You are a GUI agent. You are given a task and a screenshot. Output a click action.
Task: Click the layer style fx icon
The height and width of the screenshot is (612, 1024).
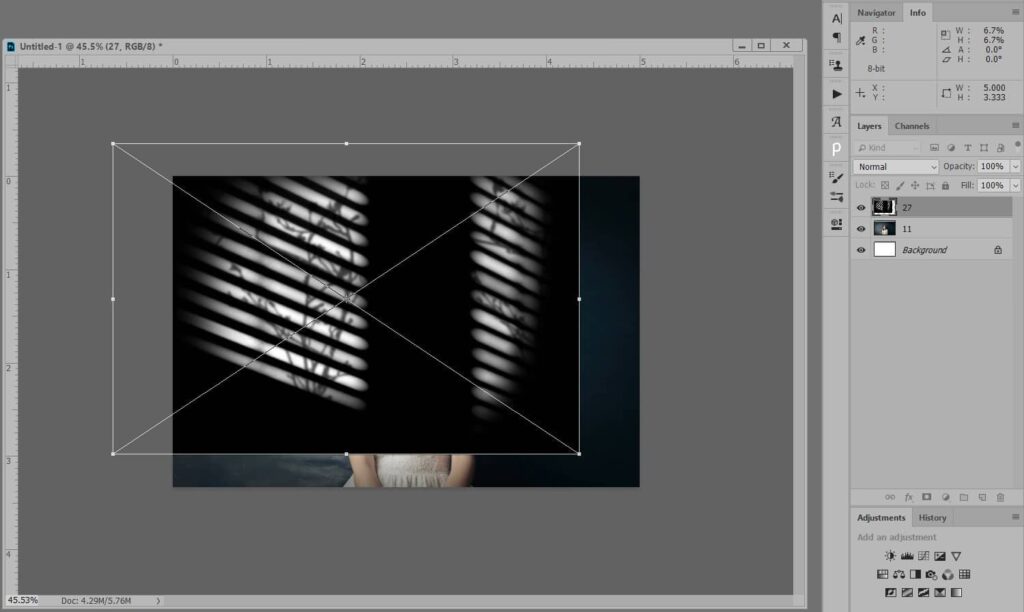tap(909, 497)
